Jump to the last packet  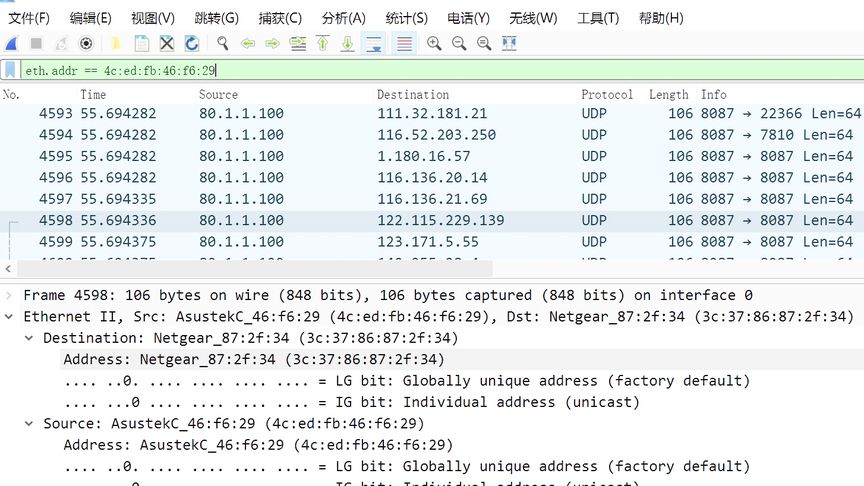pos(347,44)
